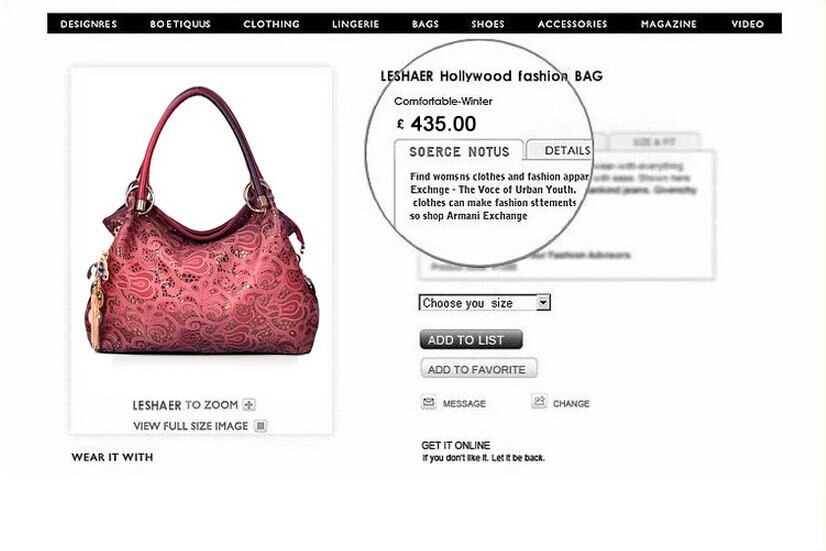Go to the CLOTHING menu
Screen dimensions: 826x551
click(271, 24)
